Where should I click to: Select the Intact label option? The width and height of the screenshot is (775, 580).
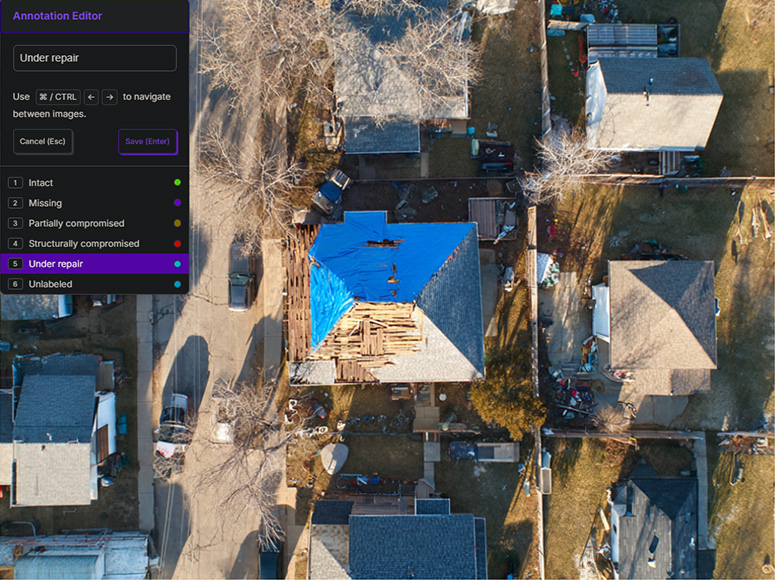41,183
